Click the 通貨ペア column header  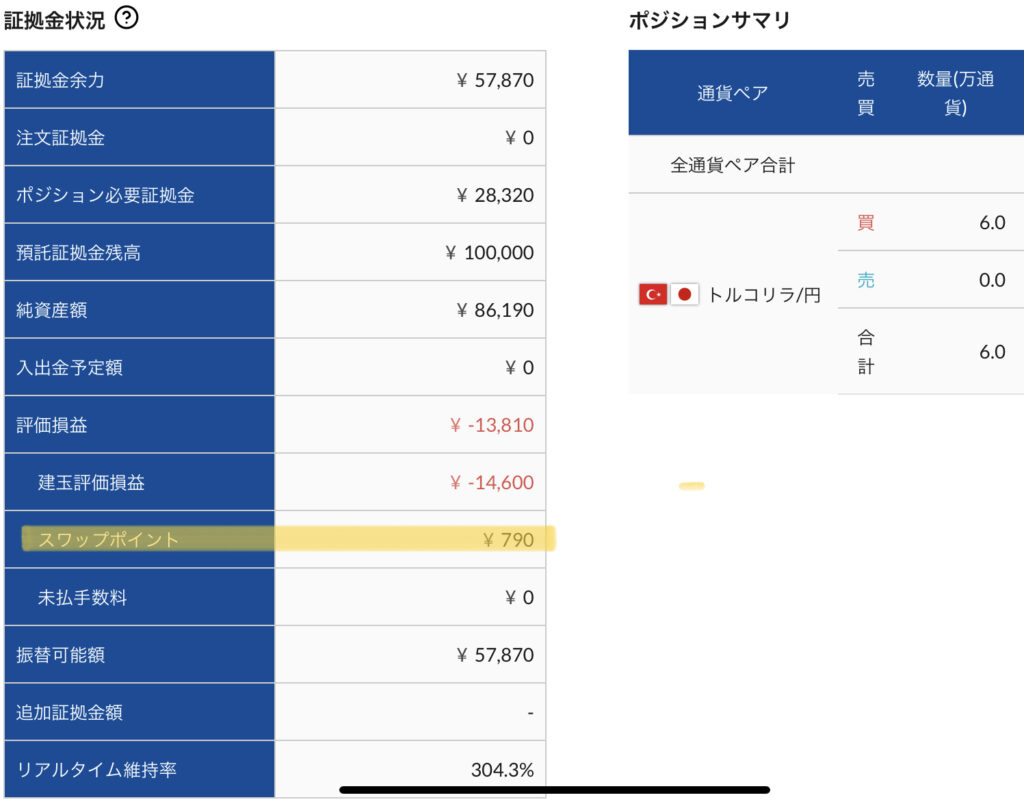(732, 93)
